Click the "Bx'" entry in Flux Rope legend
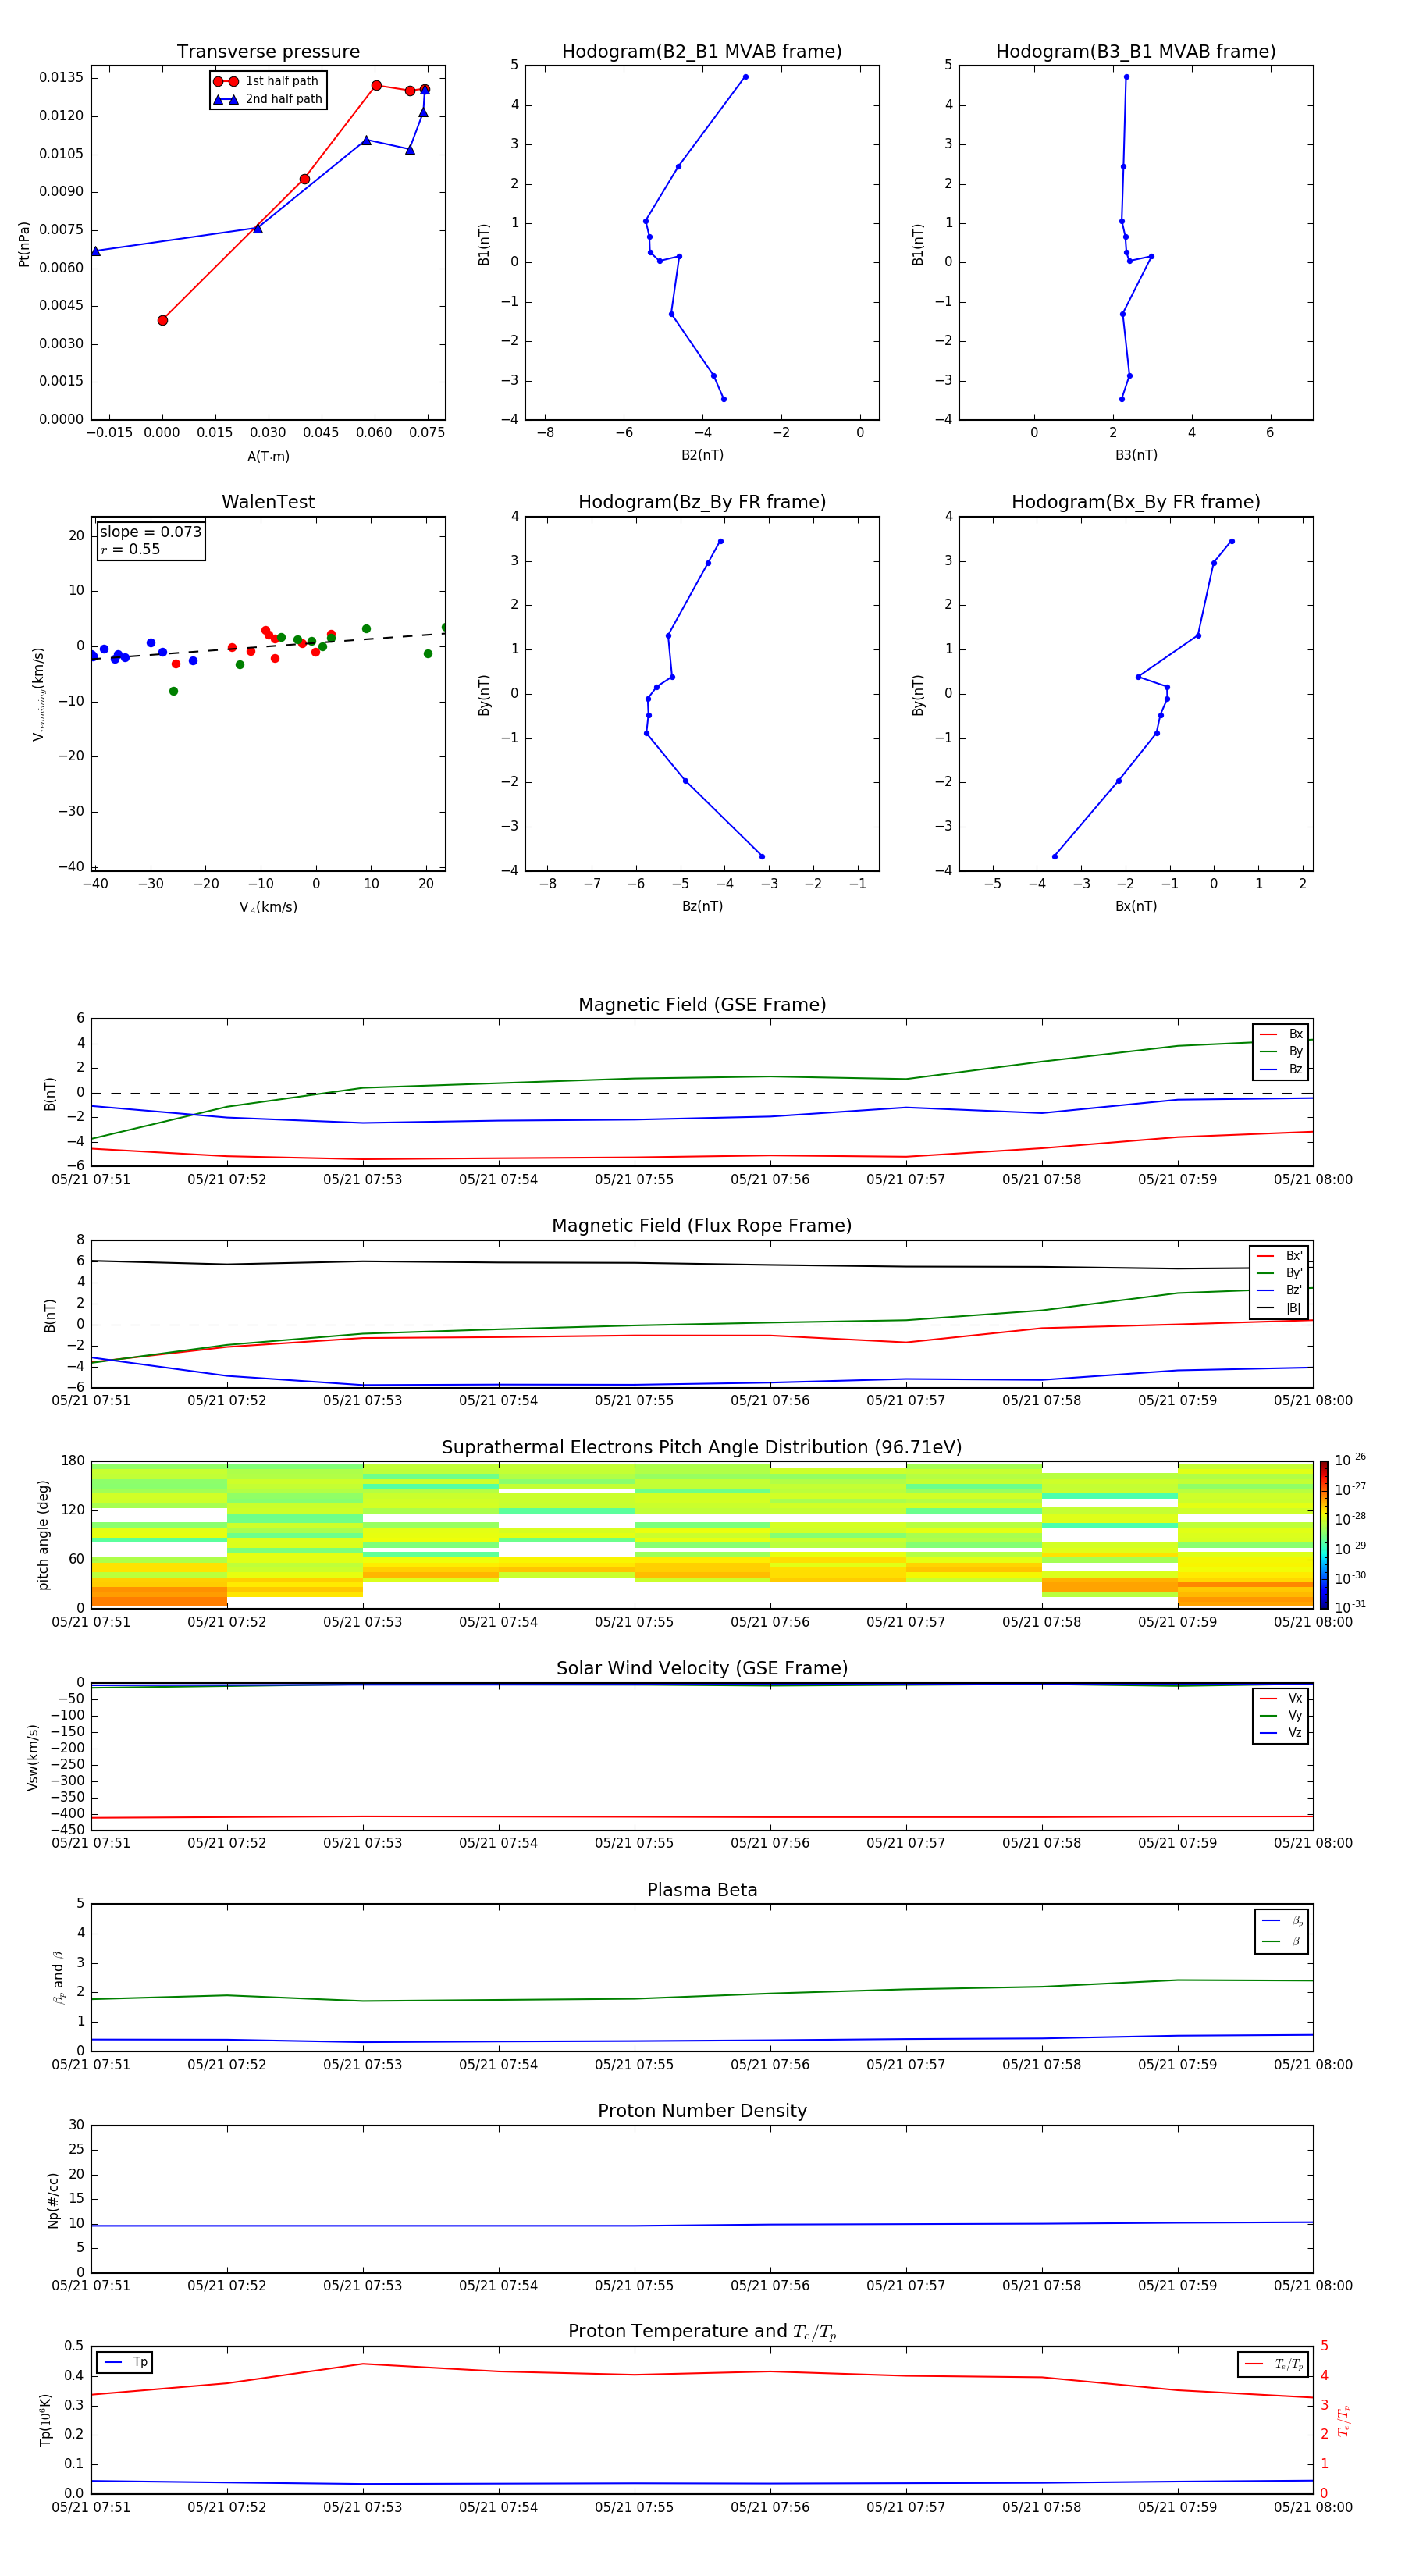Screen dimensions: 1405x2576 pos(1279,1256)
